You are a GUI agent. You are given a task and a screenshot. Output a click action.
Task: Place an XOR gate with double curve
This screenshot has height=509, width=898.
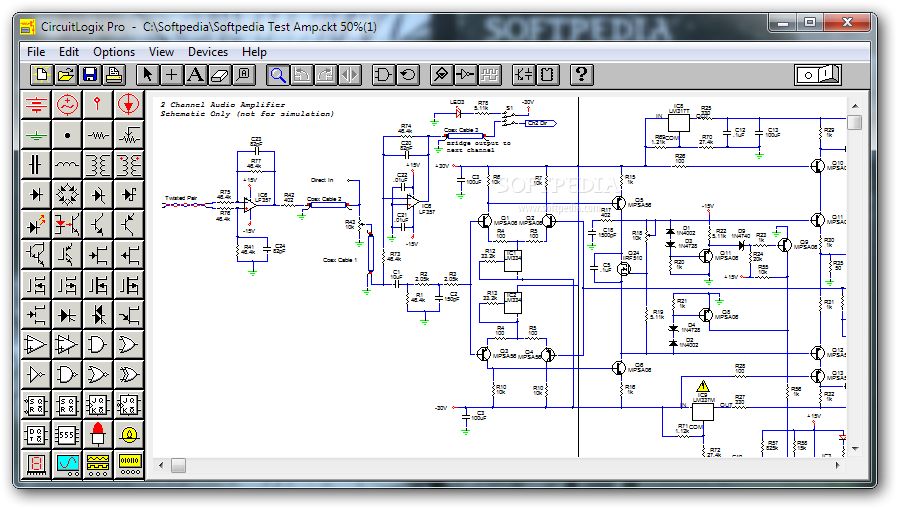coord(128,375)
